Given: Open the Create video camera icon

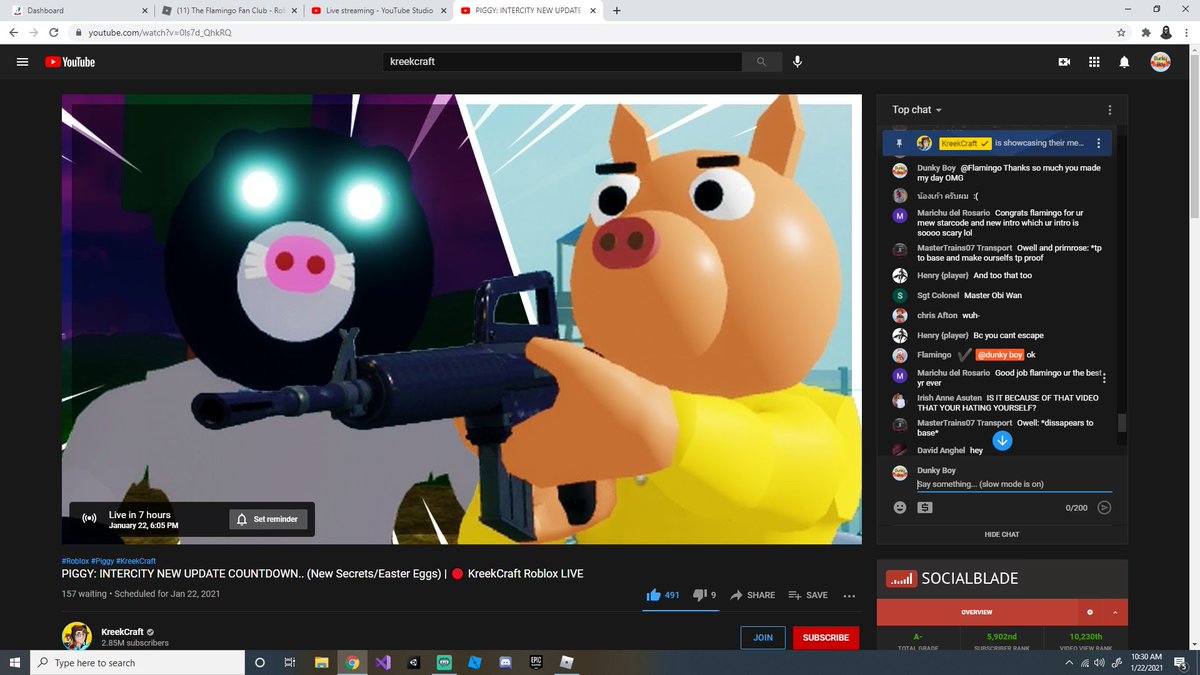Looking at the screenshot, I should coord(1064,62).
